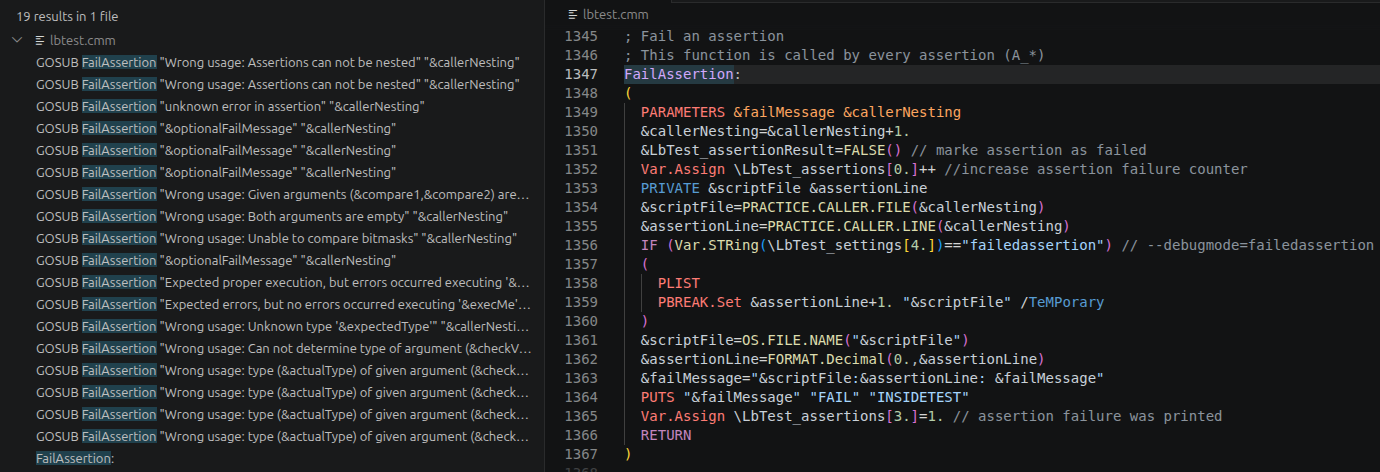Open result "Wrong usage: Both arguments are empty"
The image size is (1380, 472).
click(x=271, y=216)
